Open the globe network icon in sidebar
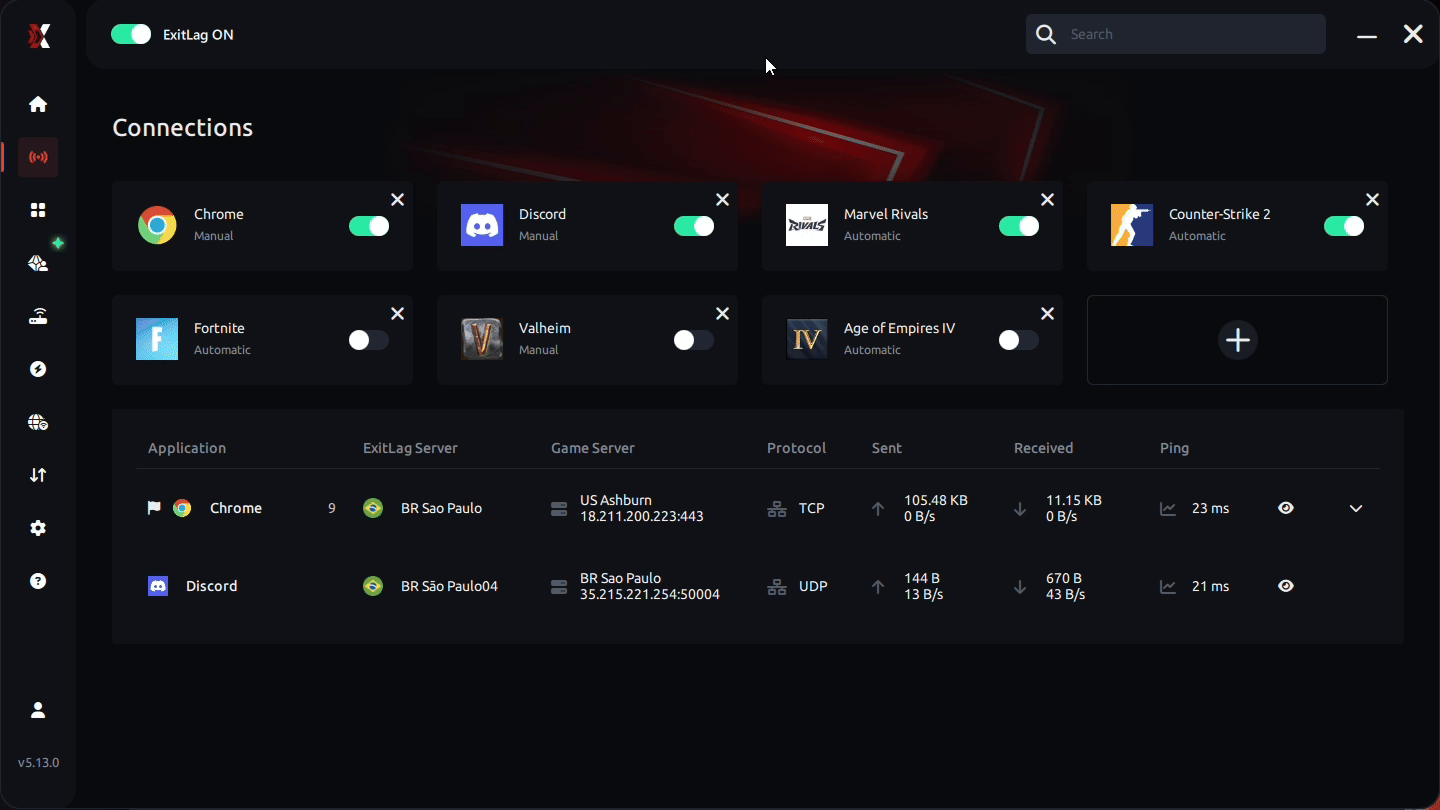This screenshot has height=810, width=1440. coord(38,422)
